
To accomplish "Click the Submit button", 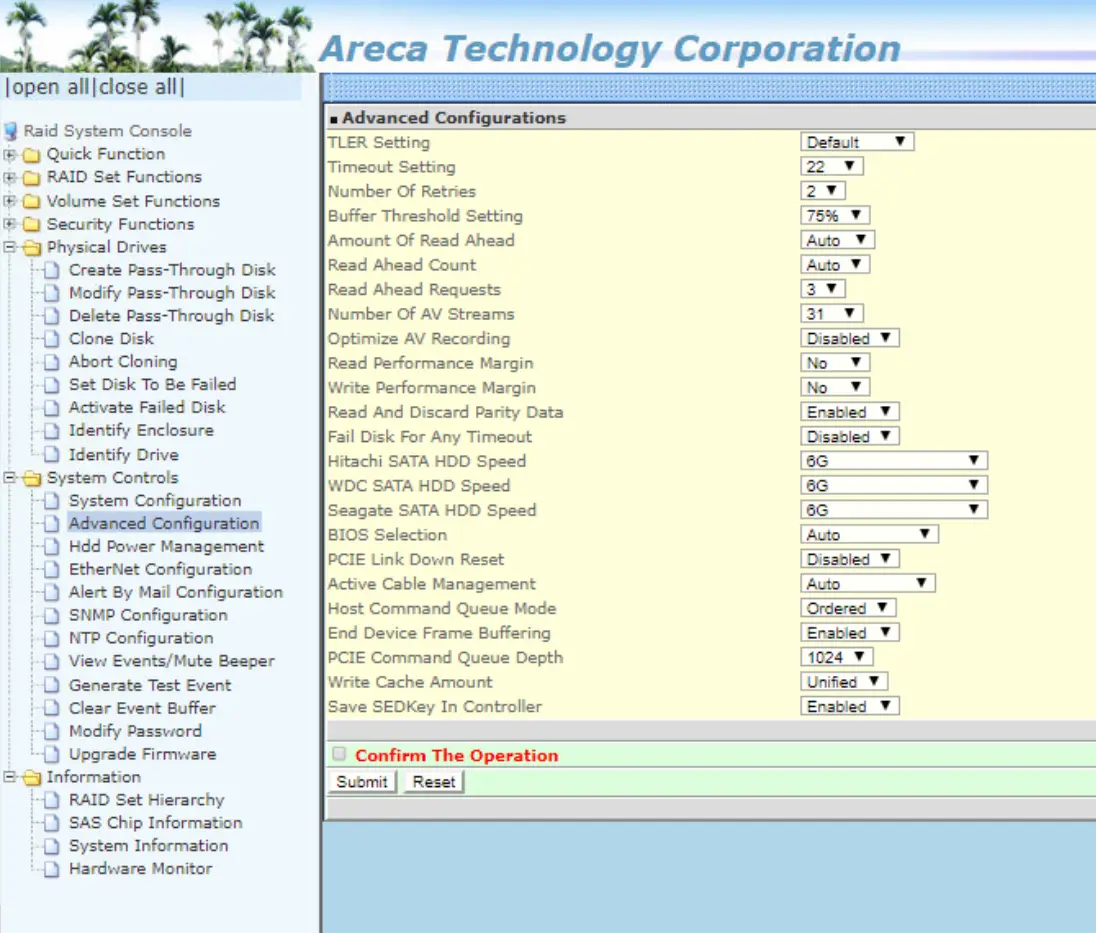I will pyautogui.click(x=361, y=781).
